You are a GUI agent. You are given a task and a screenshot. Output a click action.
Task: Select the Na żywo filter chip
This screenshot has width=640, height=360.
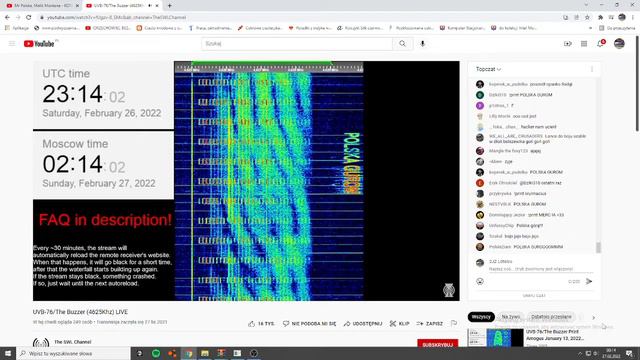(x=511, y=317)
